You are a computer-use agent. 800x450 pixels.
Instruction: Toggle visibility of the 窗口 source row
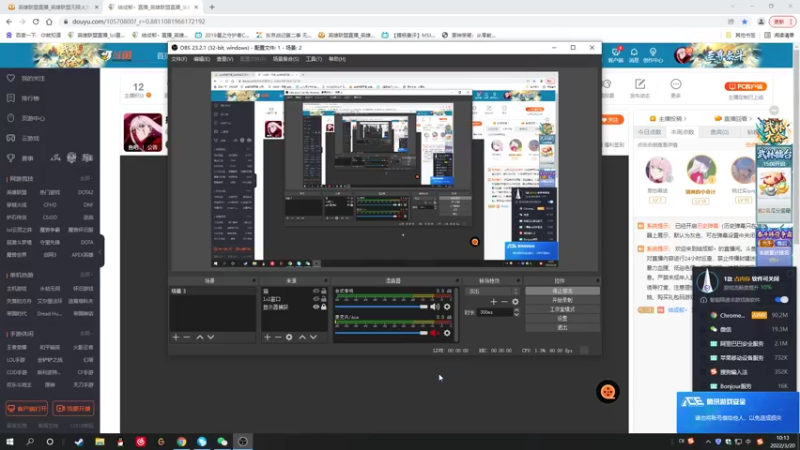[x=316, y=299]
